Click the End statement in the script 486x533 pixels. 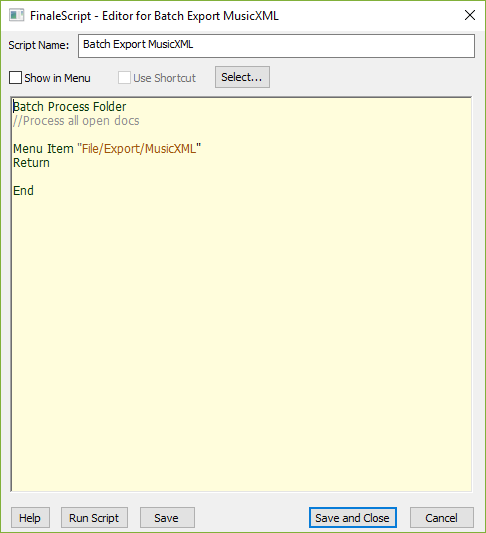23,190
